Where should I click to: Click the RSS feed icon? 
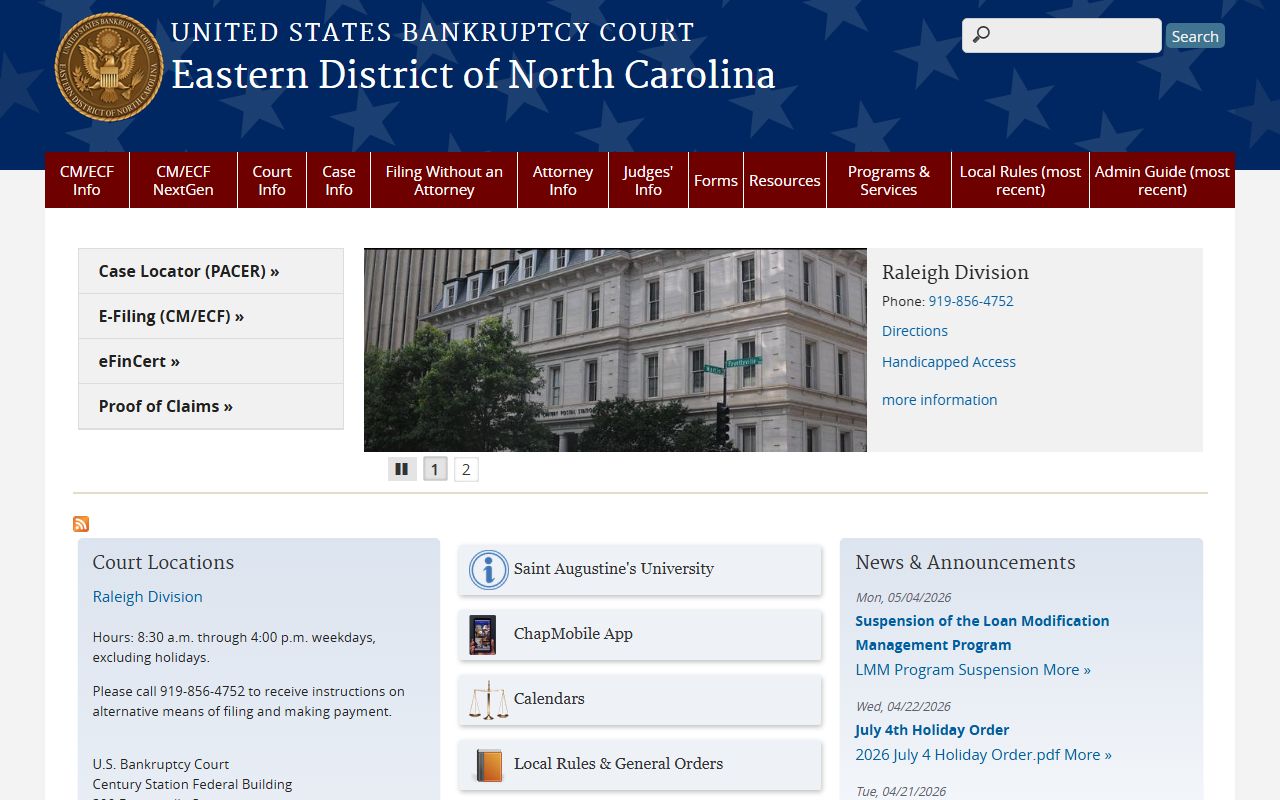click(81, 524)
